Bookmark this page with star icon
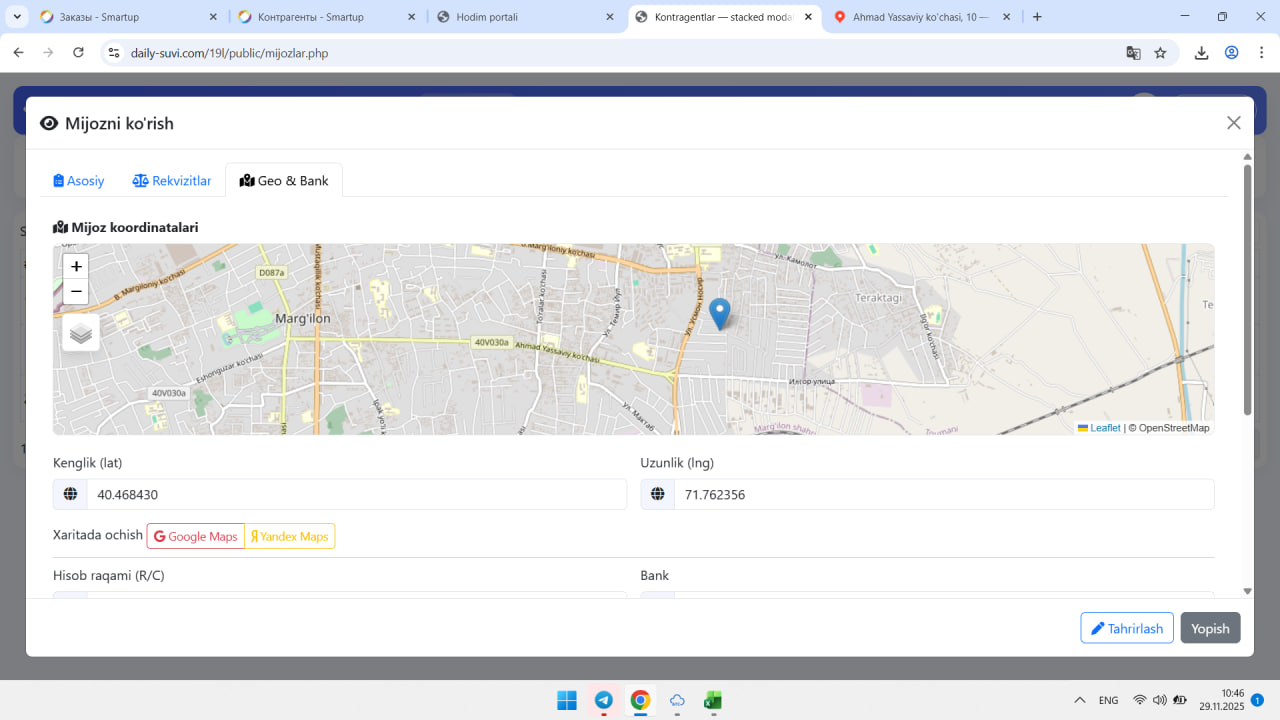 1160,53
